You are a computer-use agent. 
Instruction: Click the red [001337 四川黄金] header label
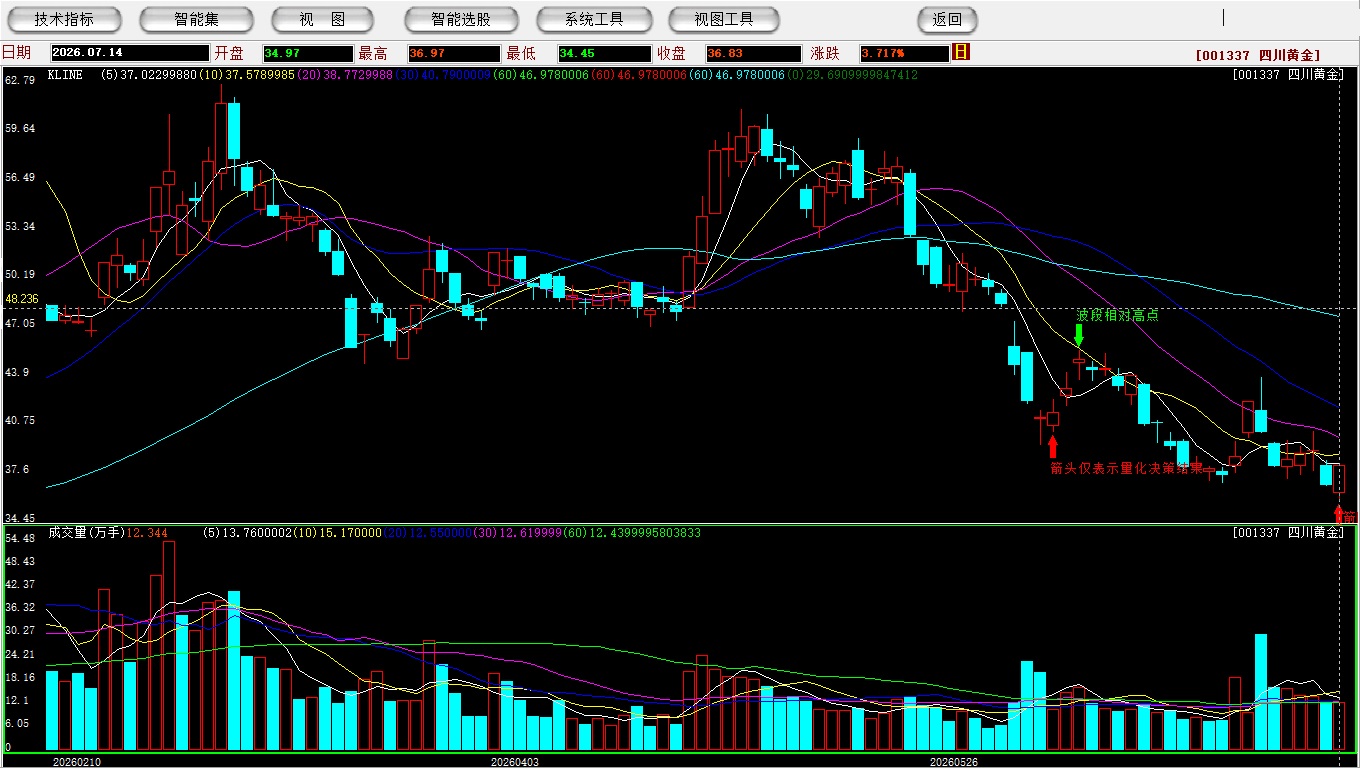1258,56
